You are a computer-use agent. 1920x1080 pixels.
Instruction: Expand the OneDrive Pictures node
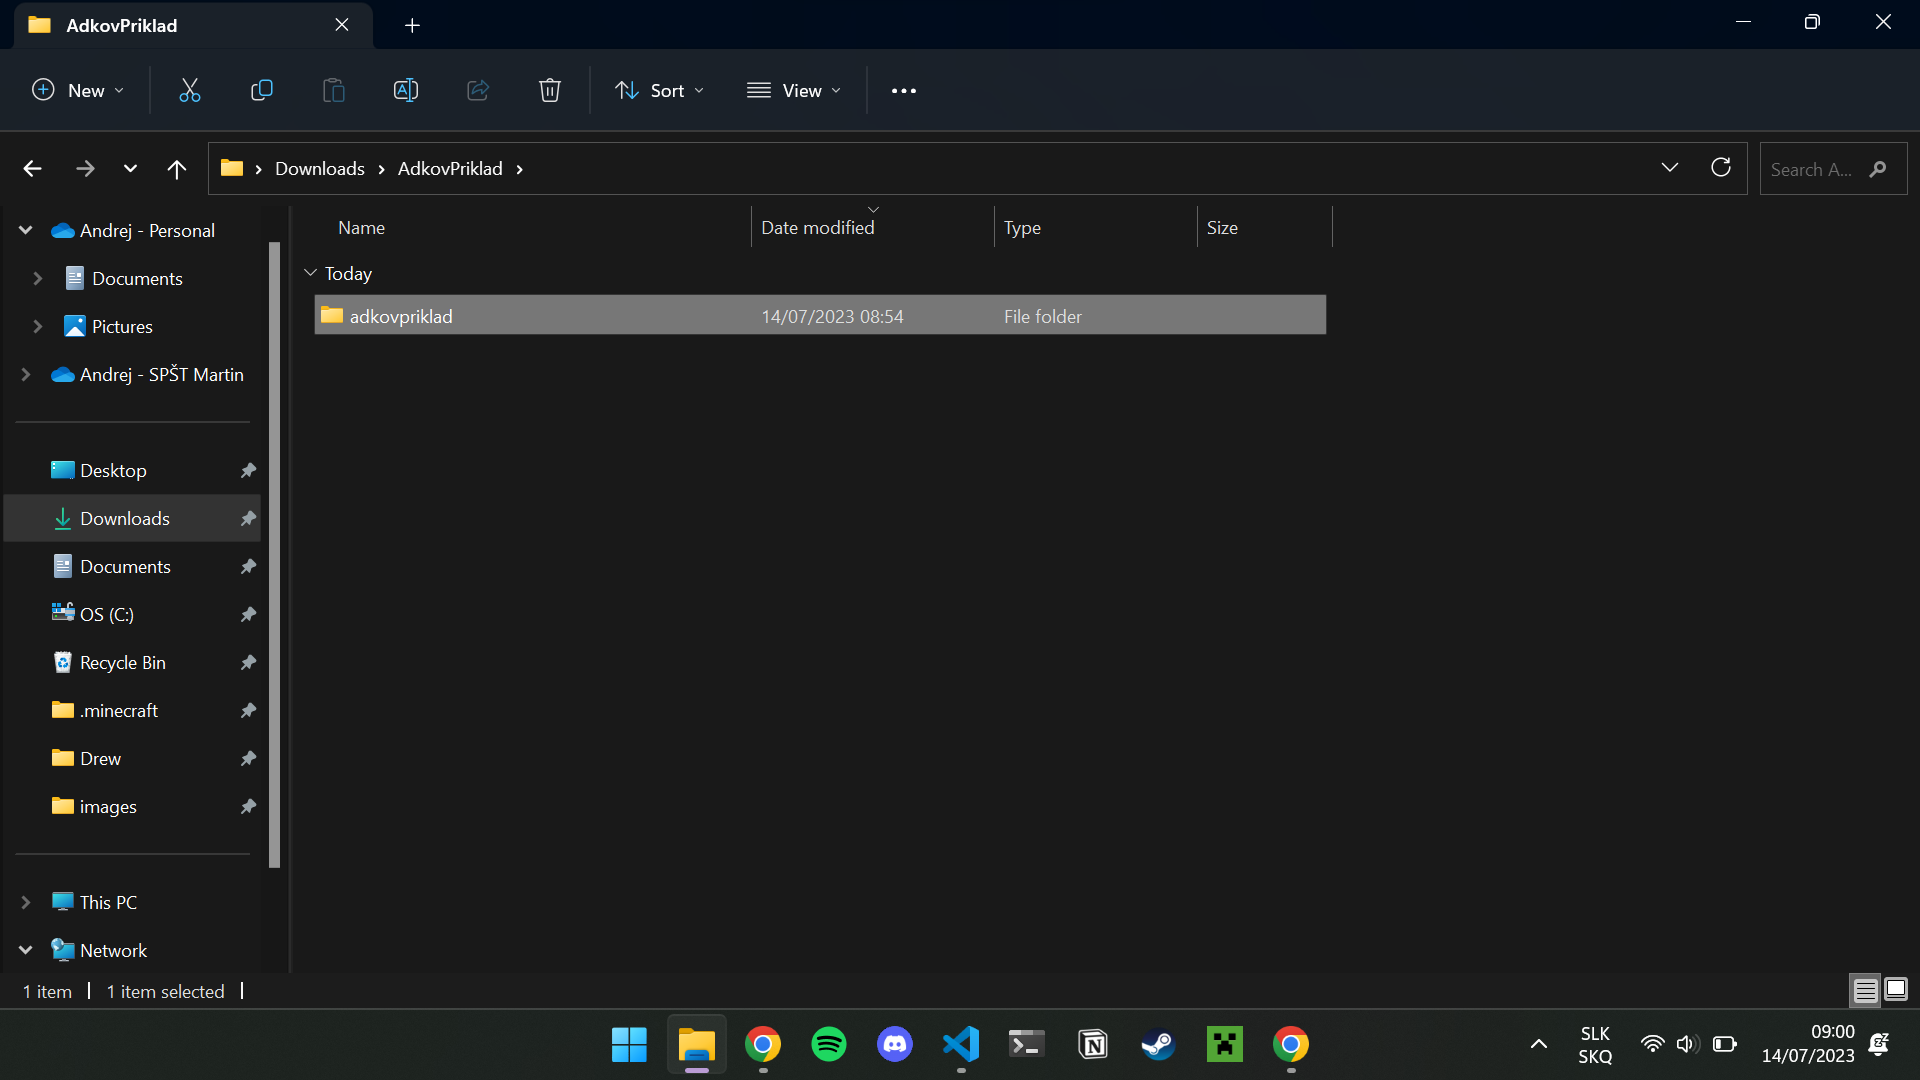click(x=38, y=326)
